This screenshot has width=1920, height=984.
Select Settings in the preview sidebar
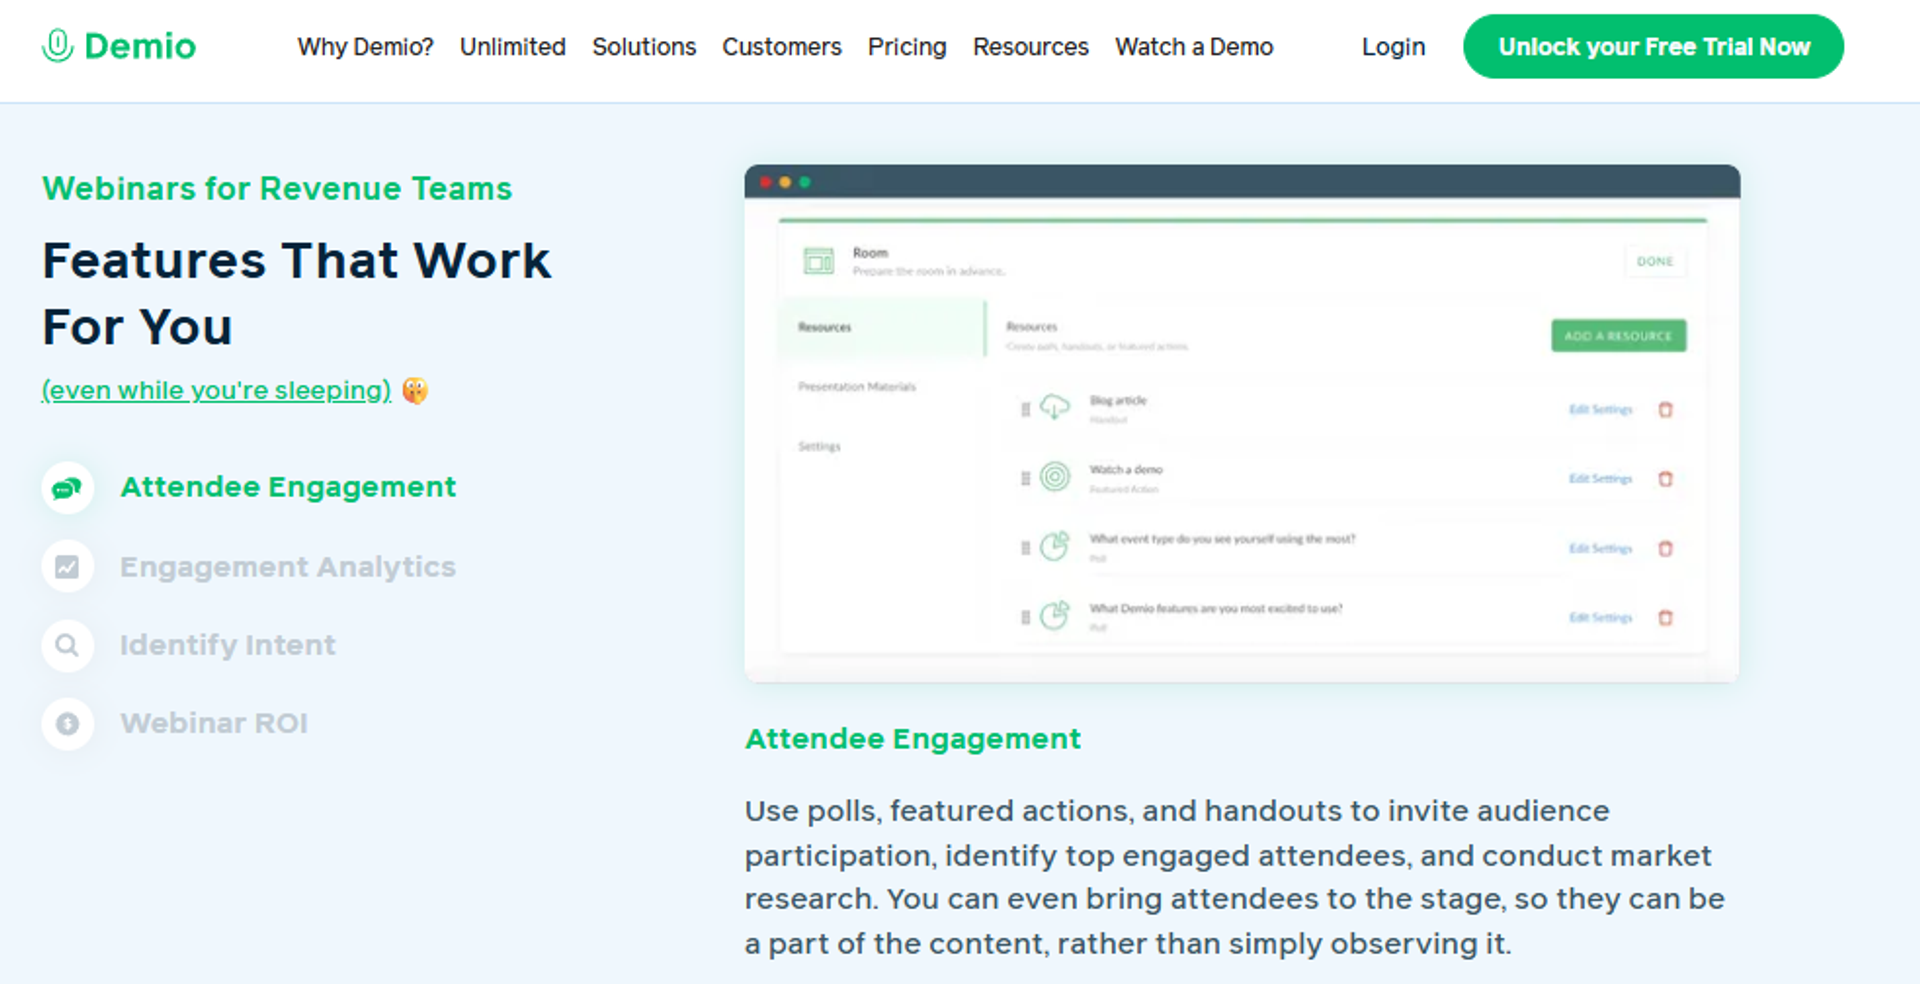(819, 446)
